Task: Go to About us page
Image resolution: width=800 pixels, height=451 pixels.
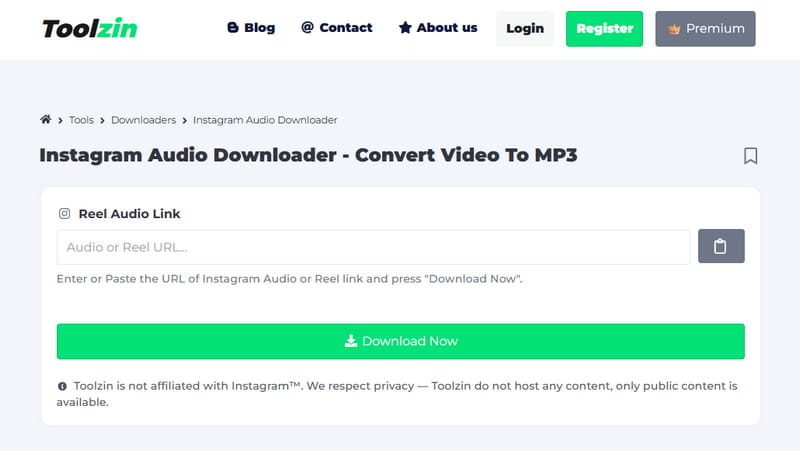Action: point(438,28)
